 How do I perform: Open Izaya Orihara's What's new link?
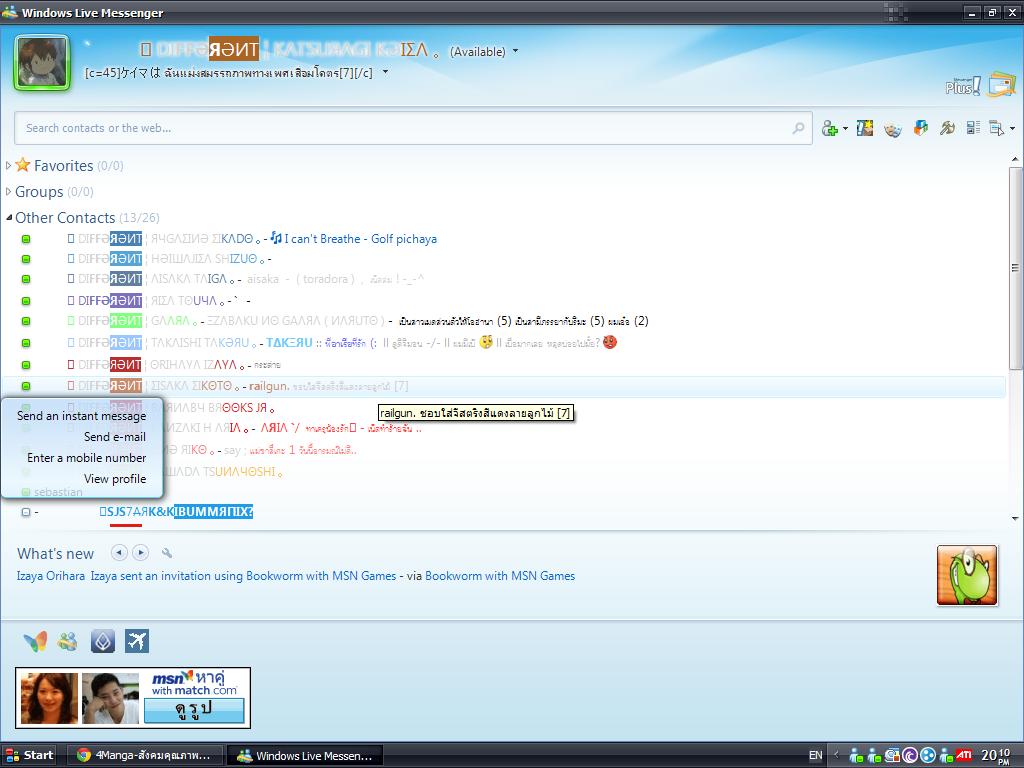(51, 576)
